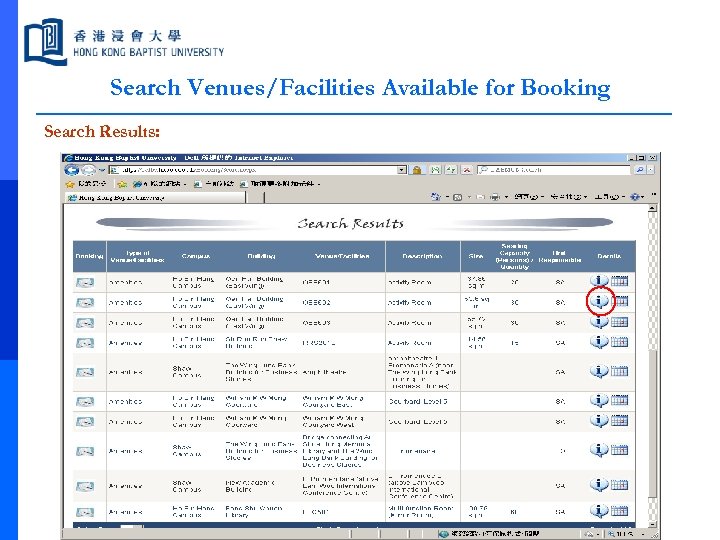Image resolution: width=720 pixels, height=540 pixels.
Task: Select the Hong Kong Baptist University tab
Action: [155, 197]
